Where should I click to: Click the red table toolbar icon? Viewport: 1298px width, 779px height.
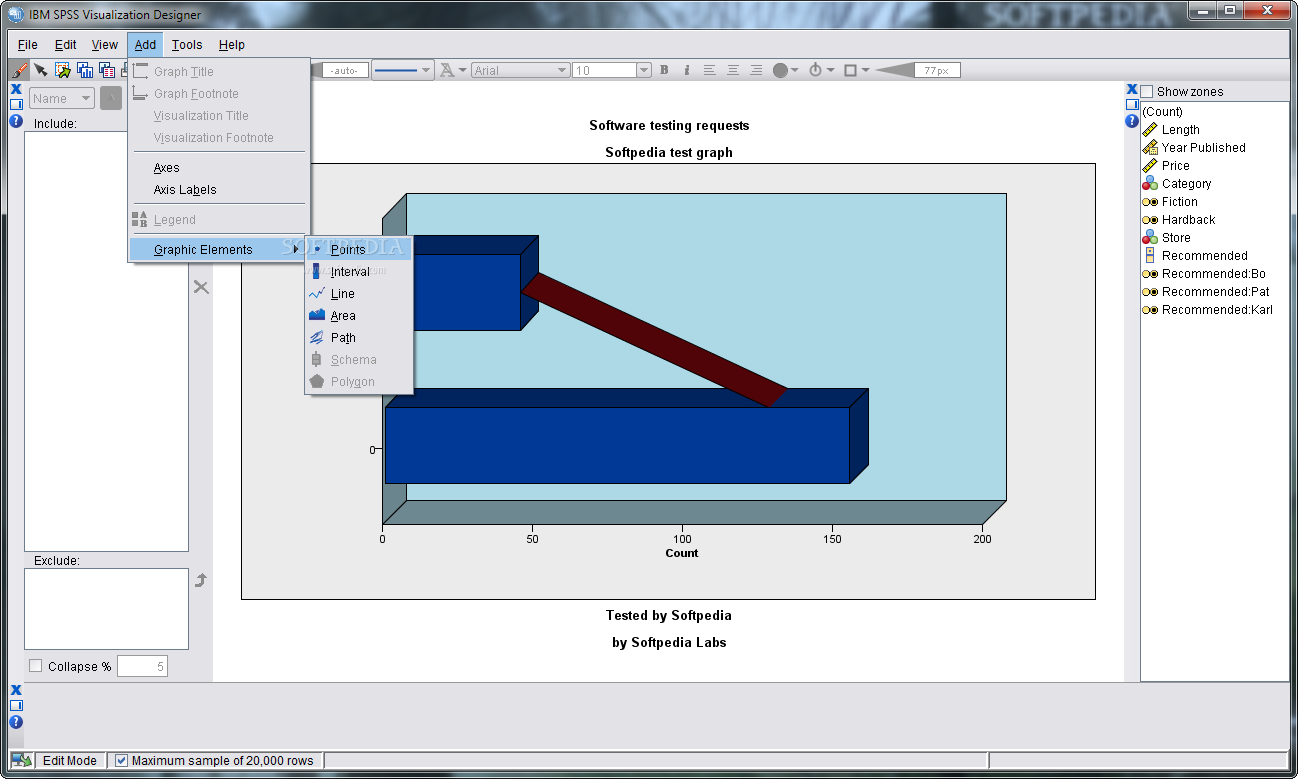pos(107,70)
